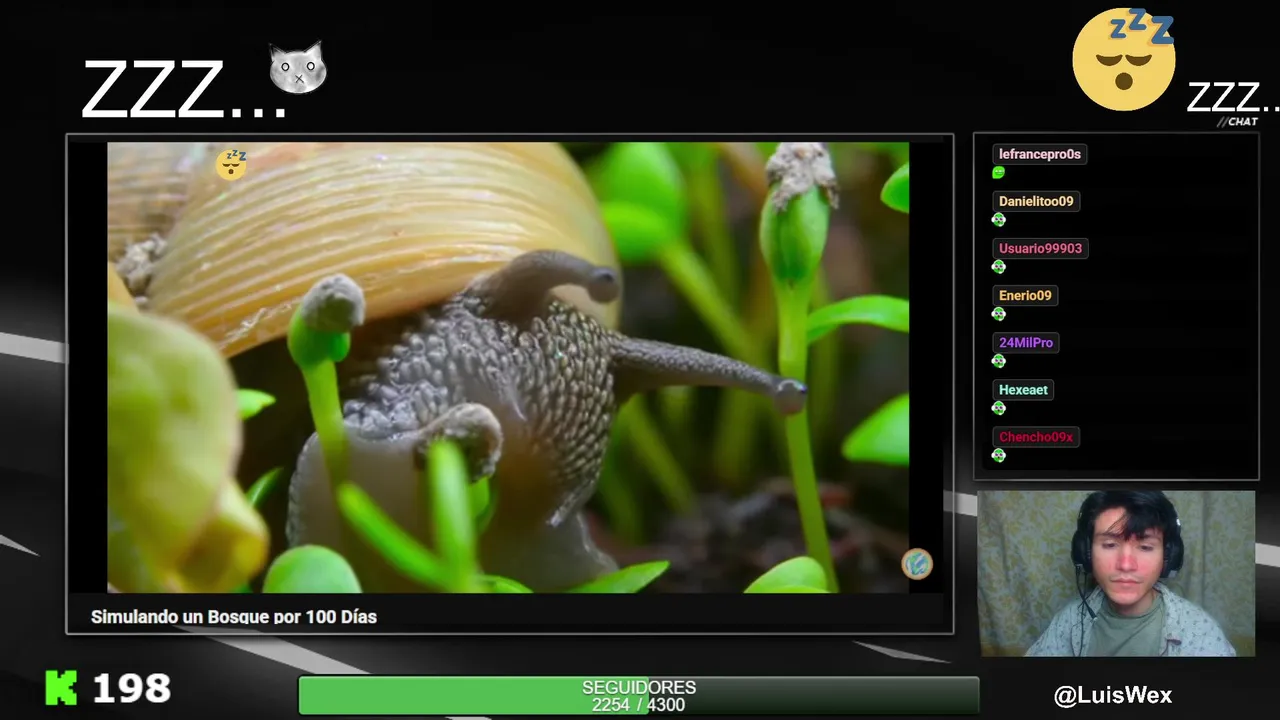Viewport: 1280px width, 720px height.
Task: Click the @LuisWex handle text
Action: click(x=1113, y=695)
